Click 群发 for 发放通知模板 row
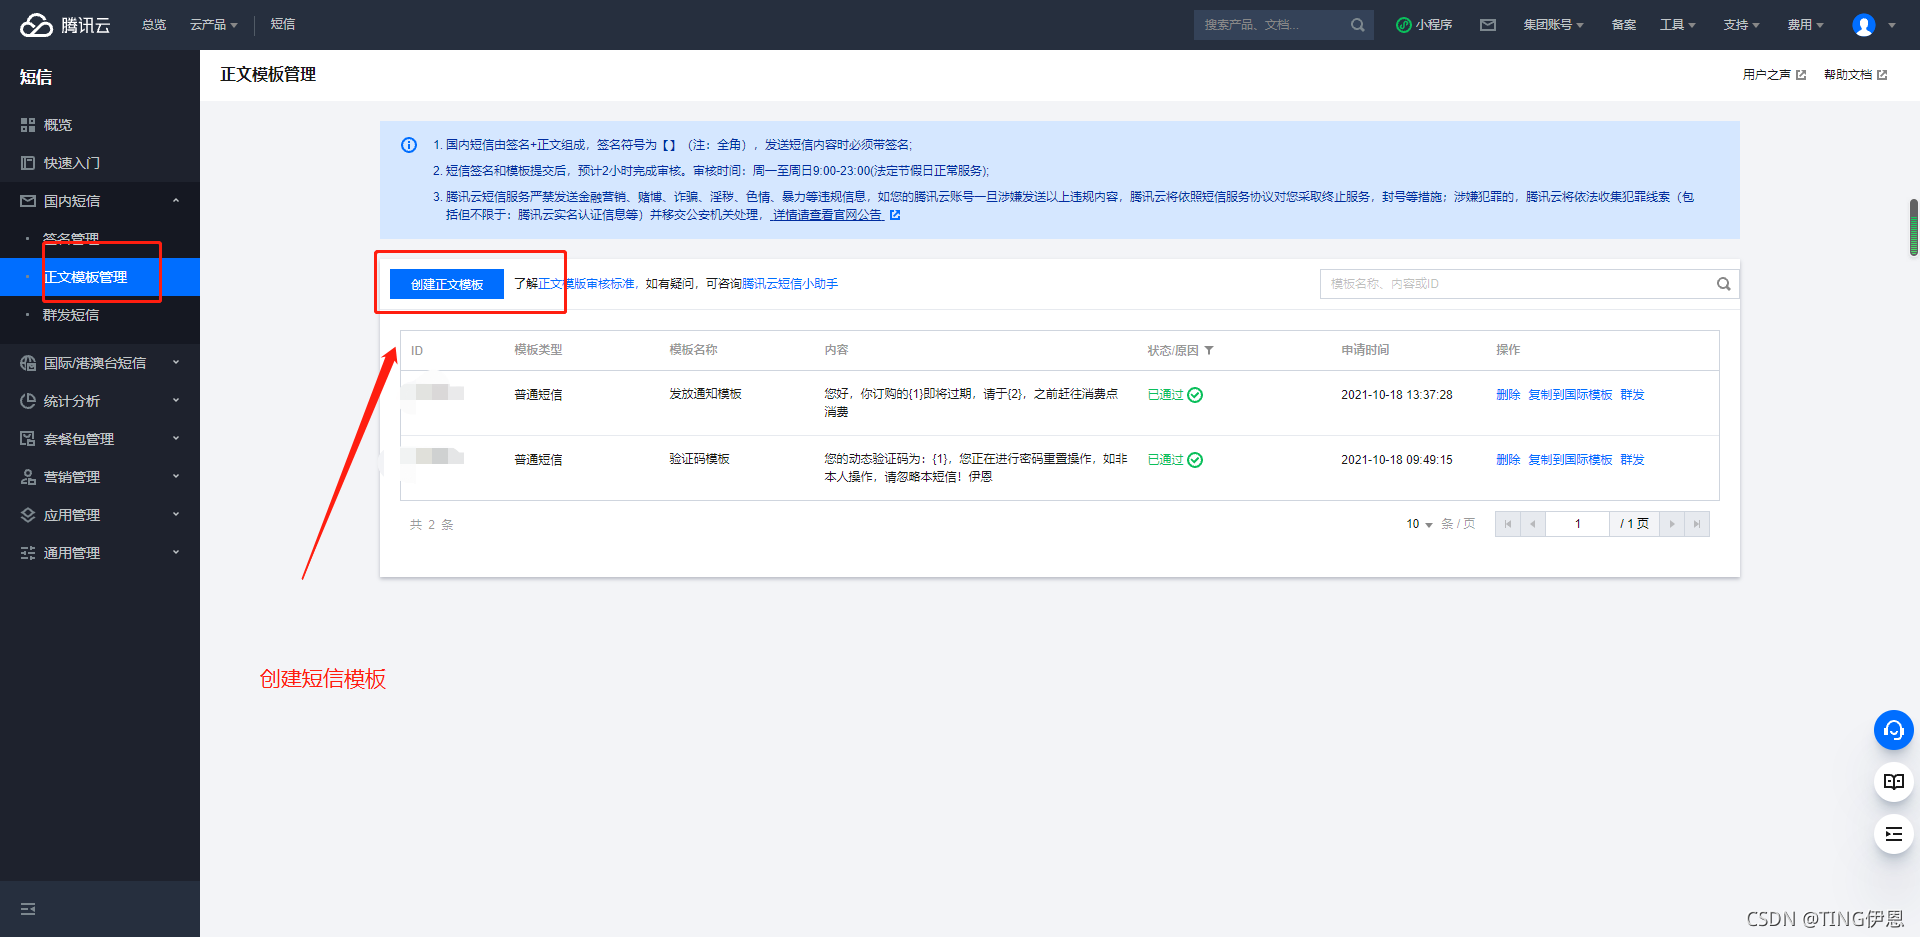Image resolution: width=1920 pixels, height=937 pixels. click(x=1632, y=395)
